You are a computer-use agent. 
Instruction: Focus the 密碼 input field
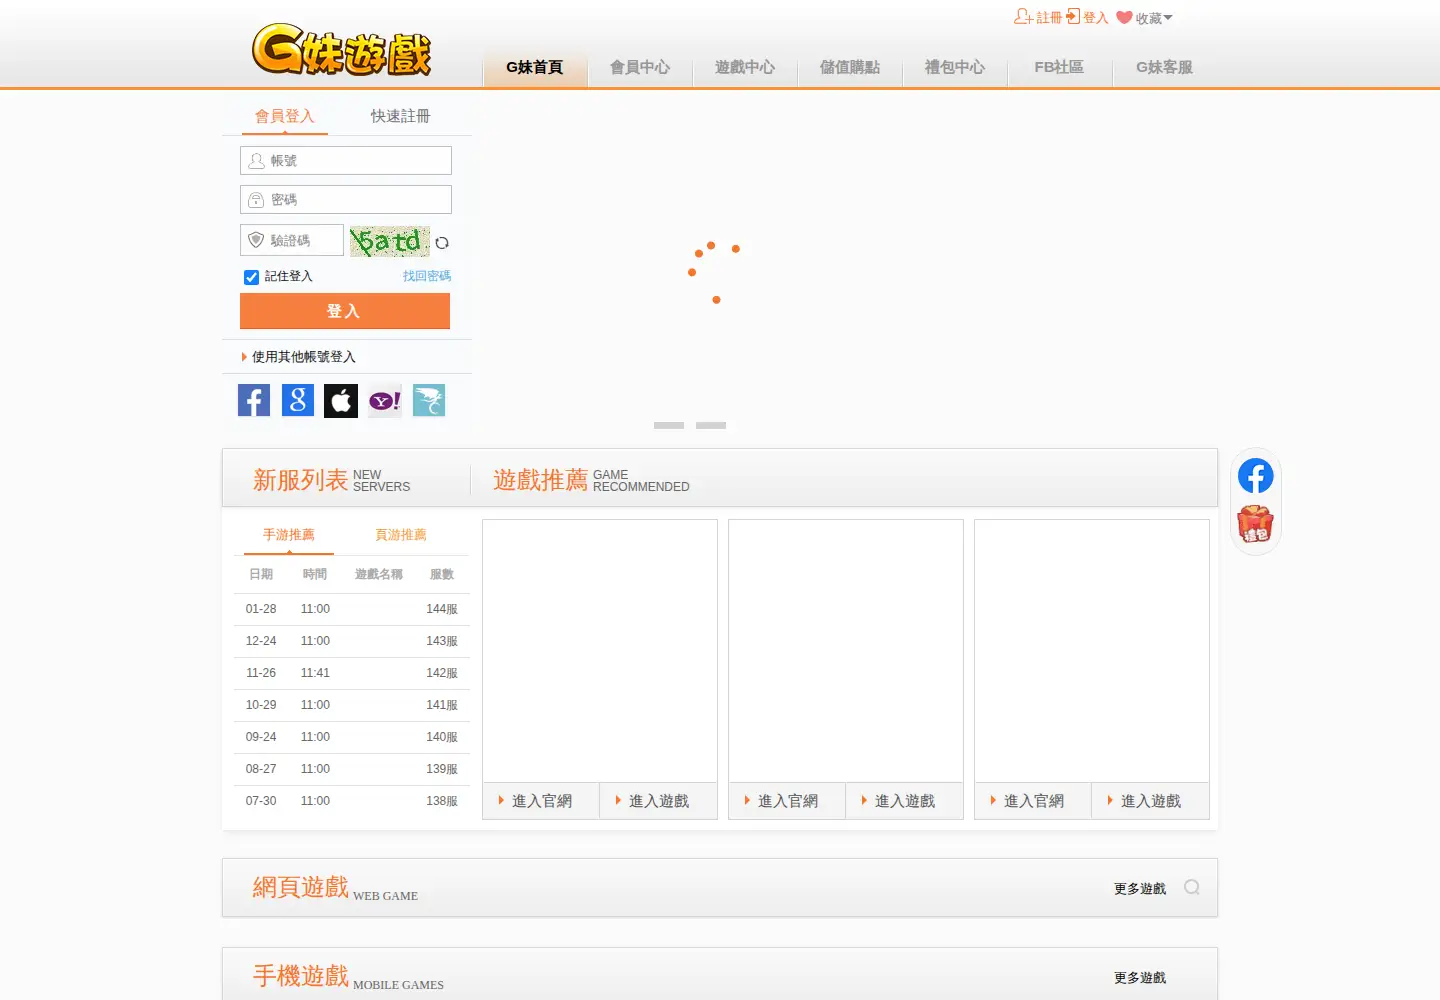click(346, 200)
